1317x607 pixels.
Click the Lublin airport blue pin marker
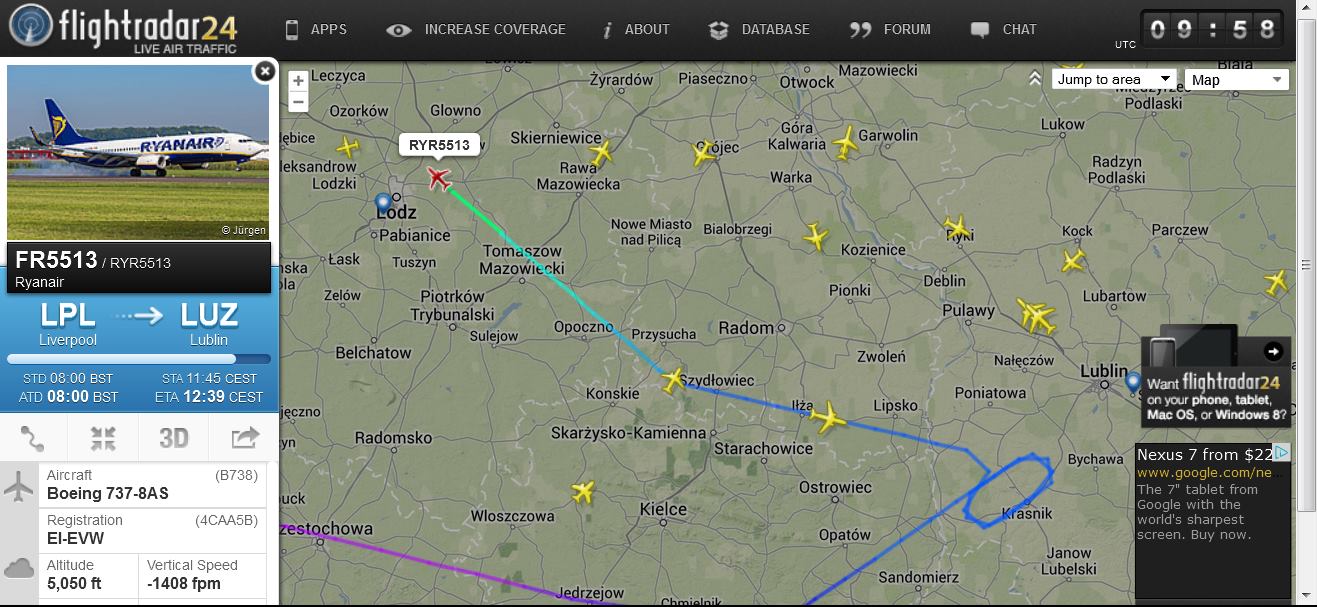pos(1133,382)
